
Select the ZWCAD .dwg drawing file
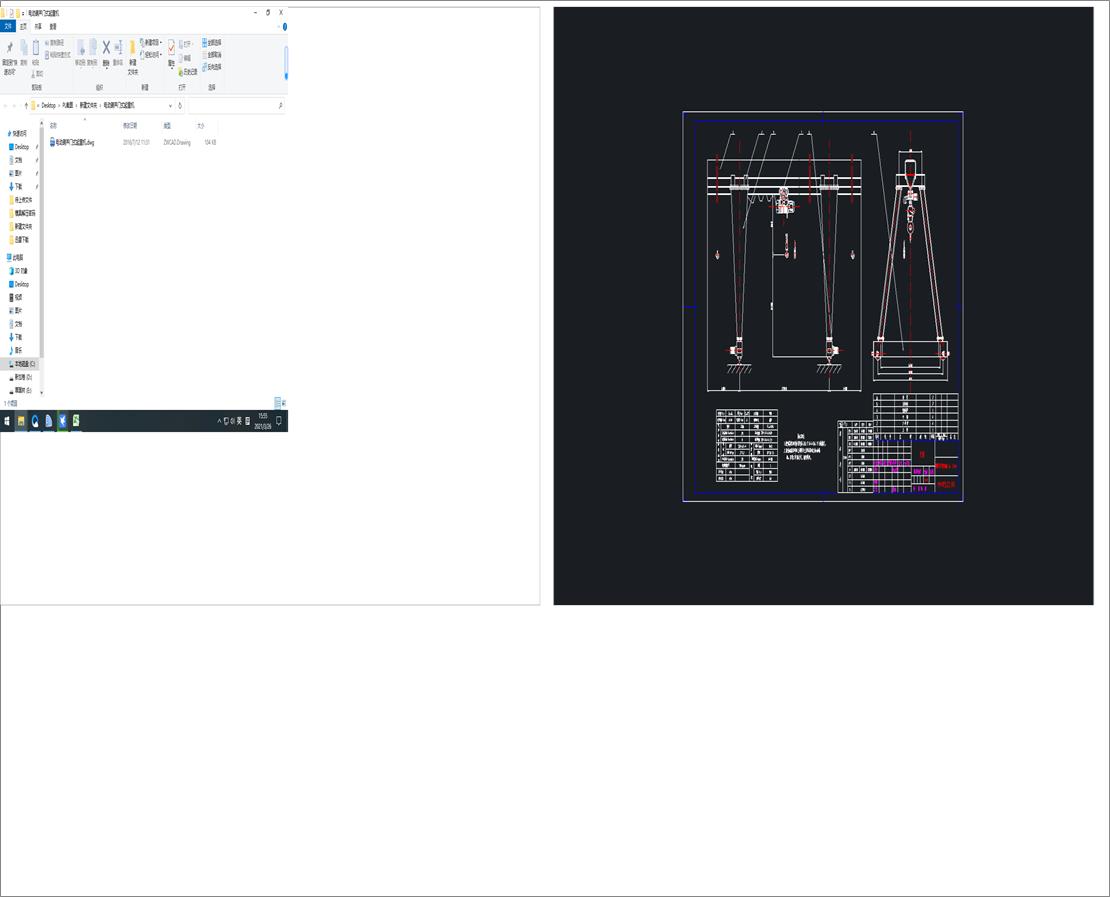coord(73,140)
